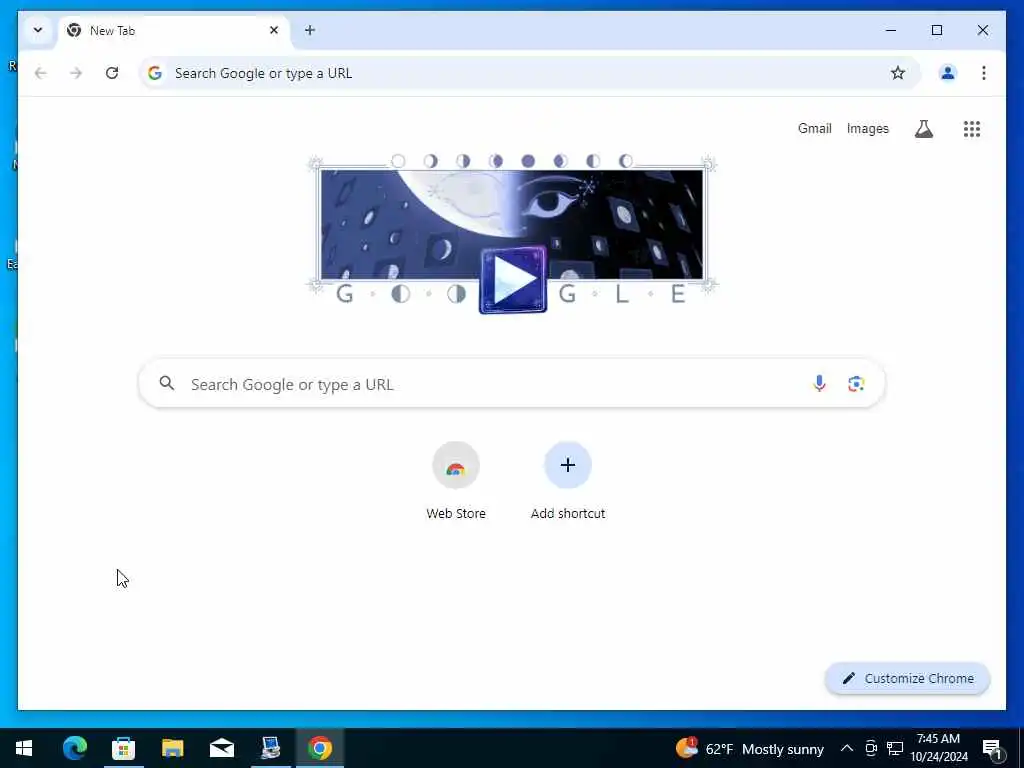Open the Windows Start menu
This screenshot has height=768, width=1024.
(x=24, y=748)
